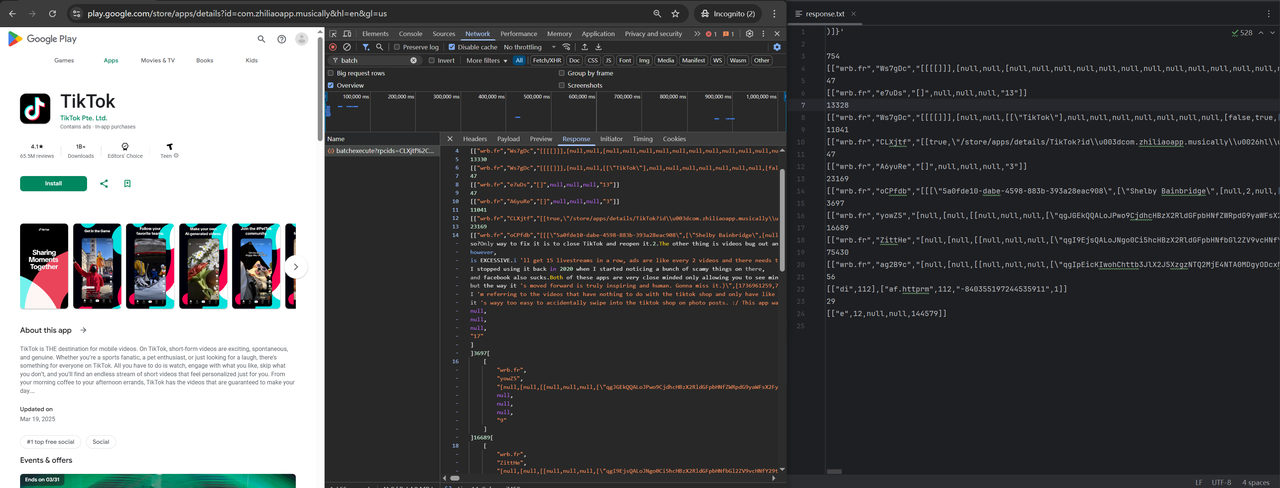Open Network panel settings blue gear
1280x488 pixels.
pos(777,47)
